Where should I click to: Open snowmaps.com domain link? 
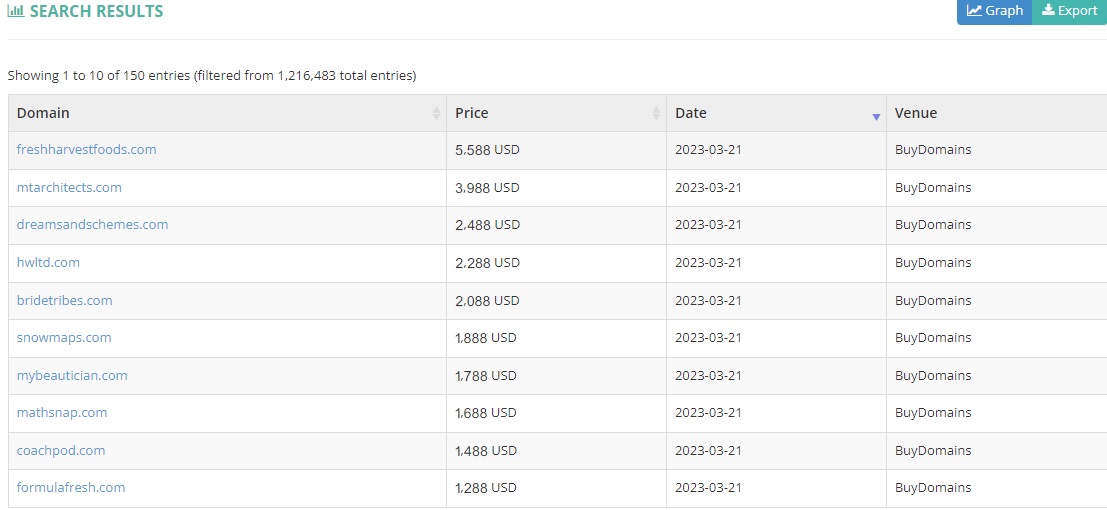(64, 338)
